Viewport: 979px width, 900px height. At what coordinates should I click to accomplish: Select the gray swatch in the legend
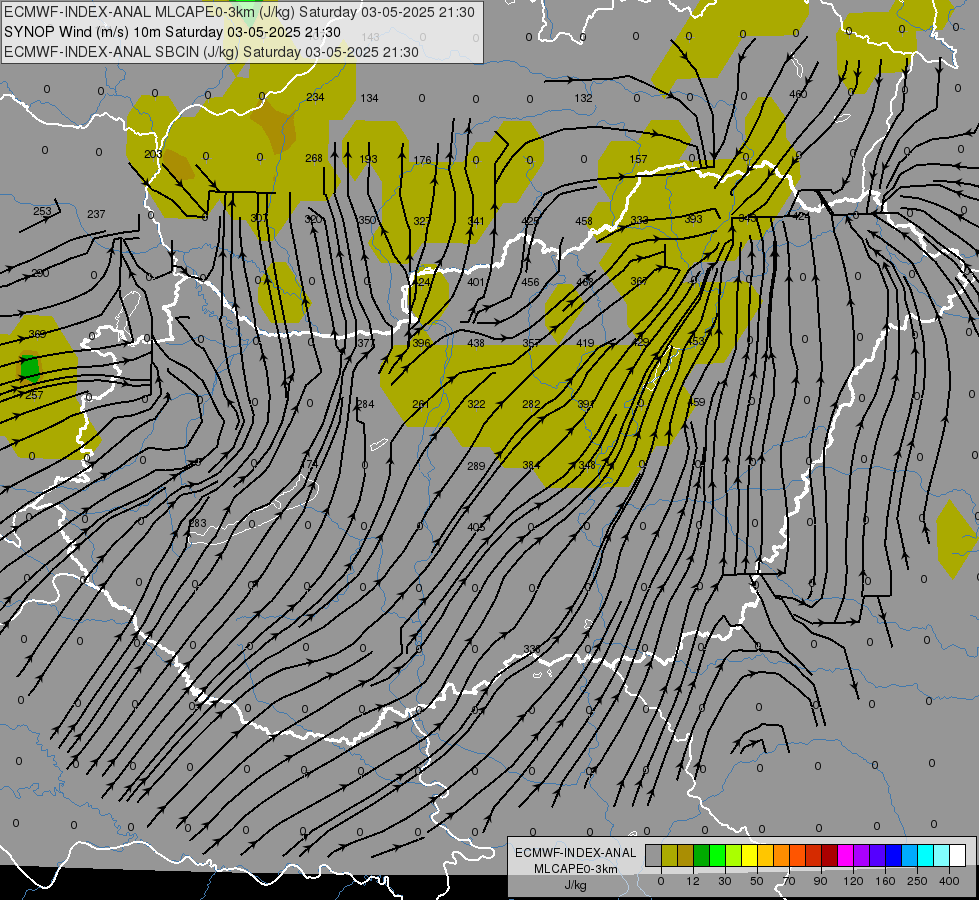click(x=653, y=855)
